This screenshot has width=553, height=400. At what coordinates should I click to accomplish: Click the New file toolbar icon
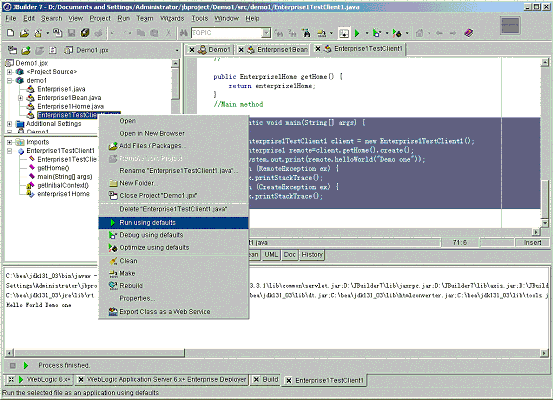pos(11,33)
